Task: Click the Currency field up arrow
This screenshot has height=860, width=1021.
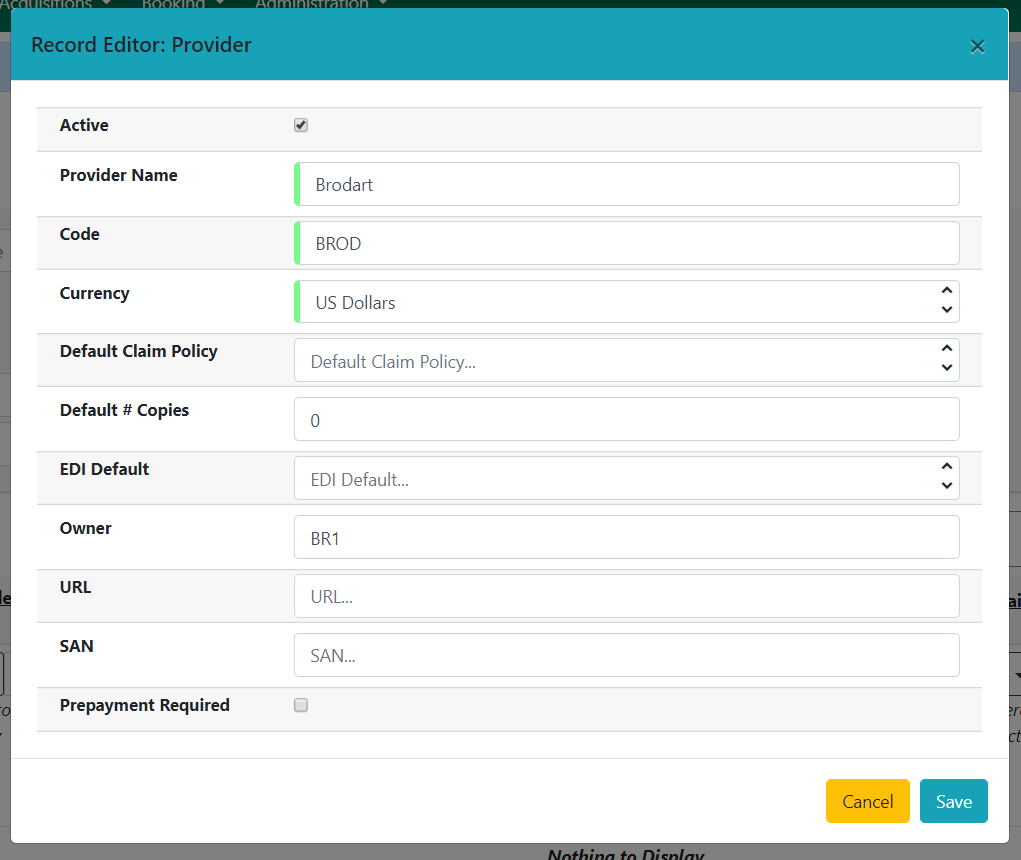Action: [x=946, y=293]
